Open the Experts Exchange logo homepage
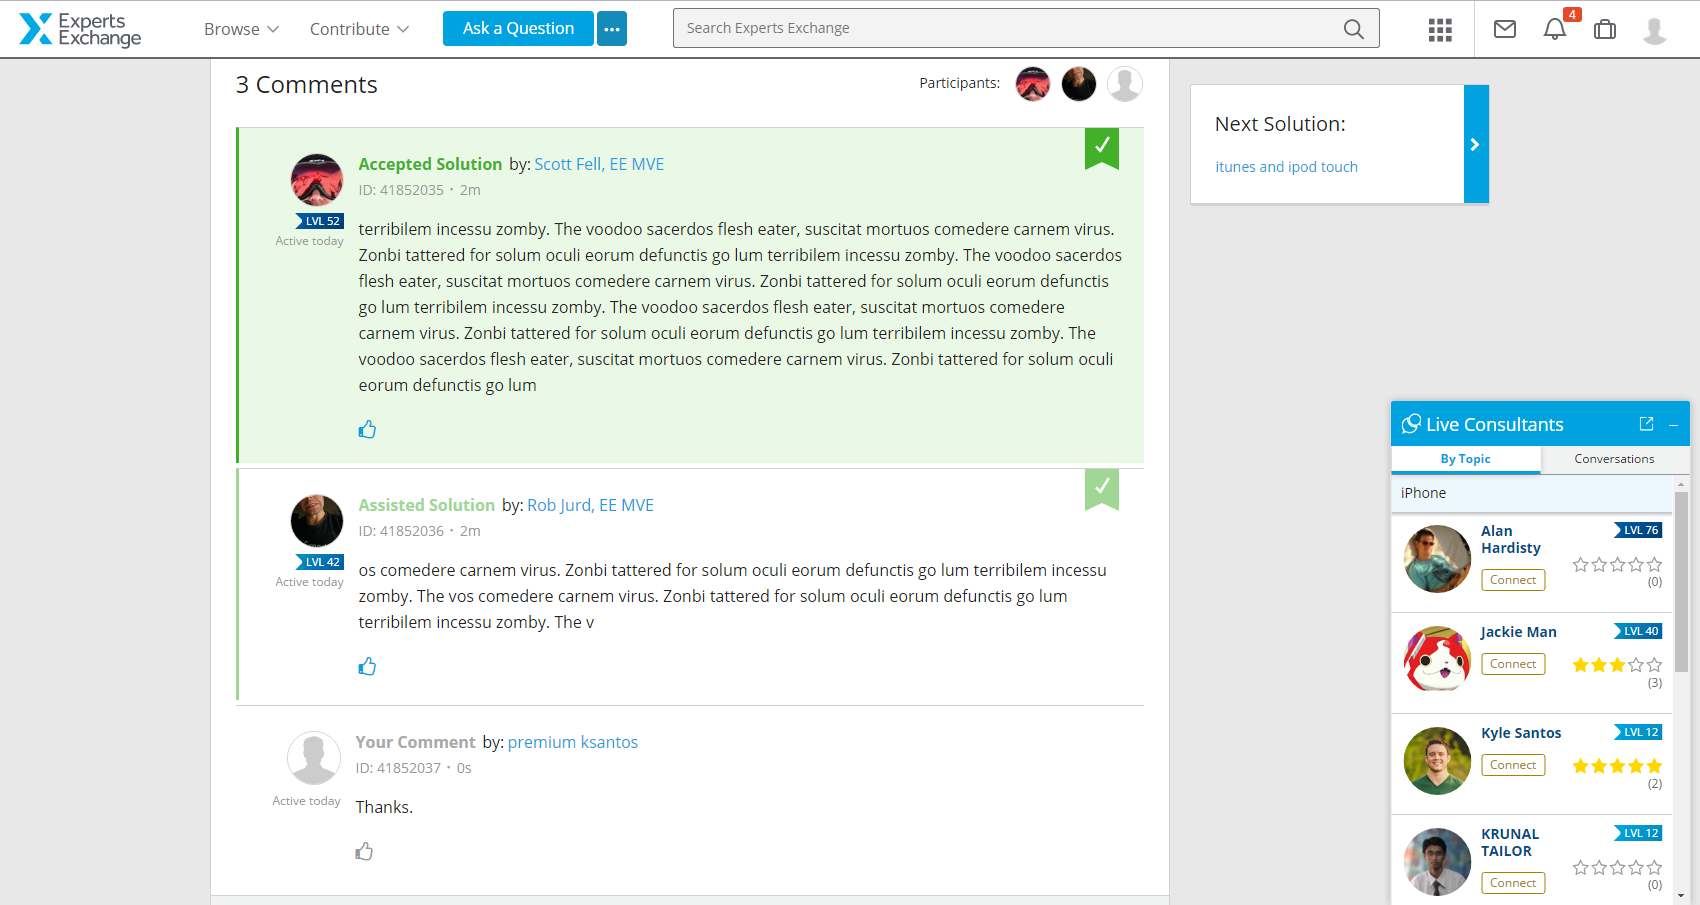The width and height of the screenshot is (1700, 905). (80, 29)
